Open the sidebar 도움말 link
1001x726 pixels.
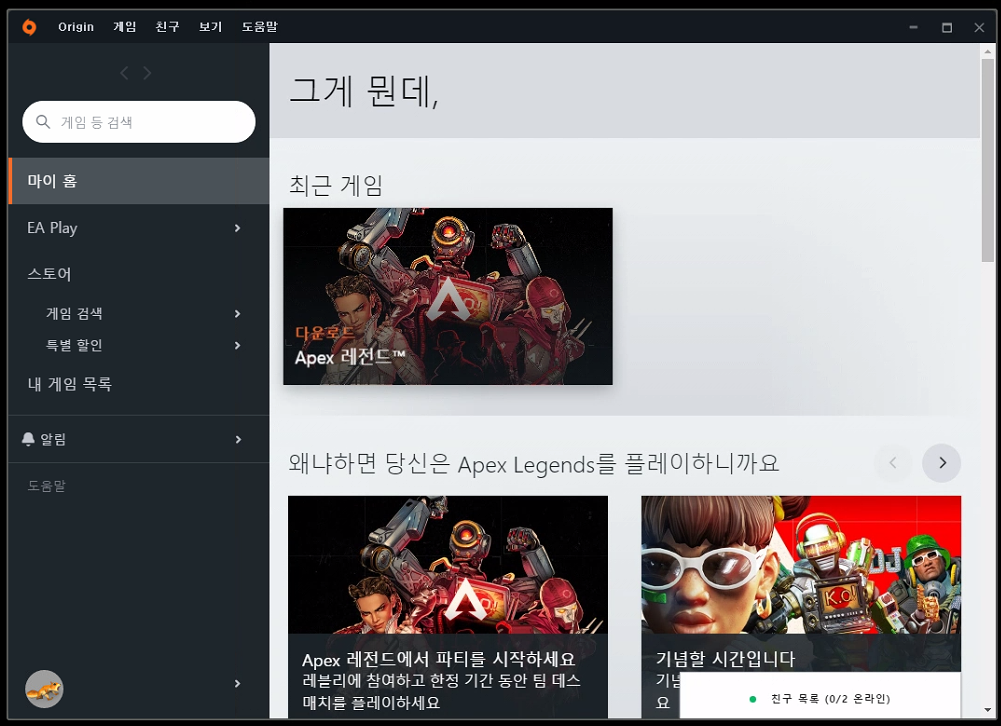tap(46, 486)
